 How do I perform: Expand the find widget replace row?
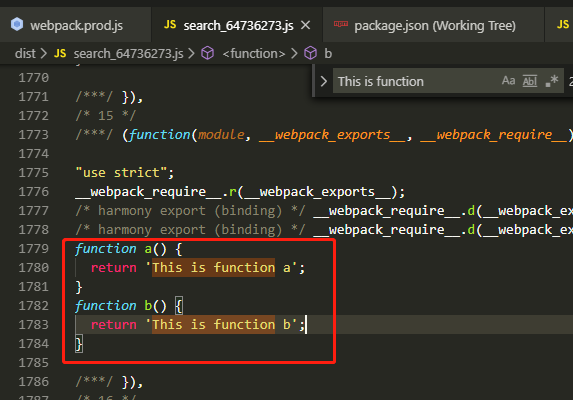pos(323,81)
